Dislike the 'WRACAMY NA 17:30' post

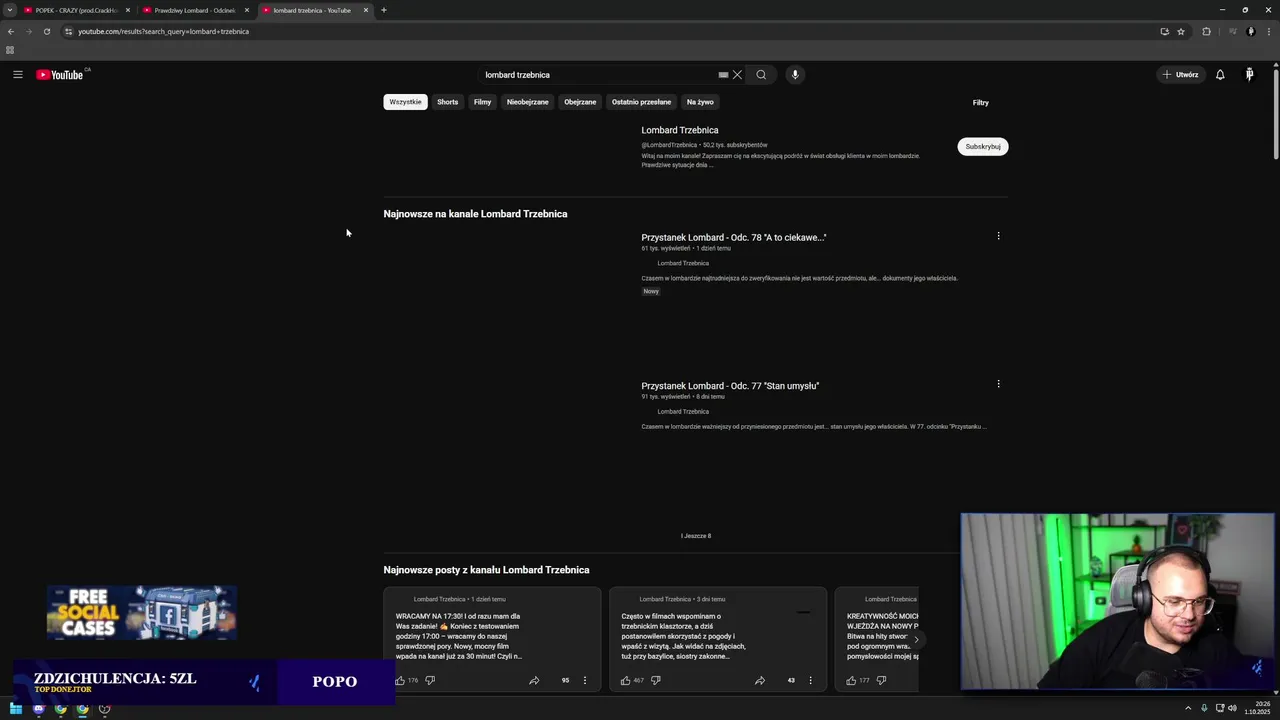point(430,680)
